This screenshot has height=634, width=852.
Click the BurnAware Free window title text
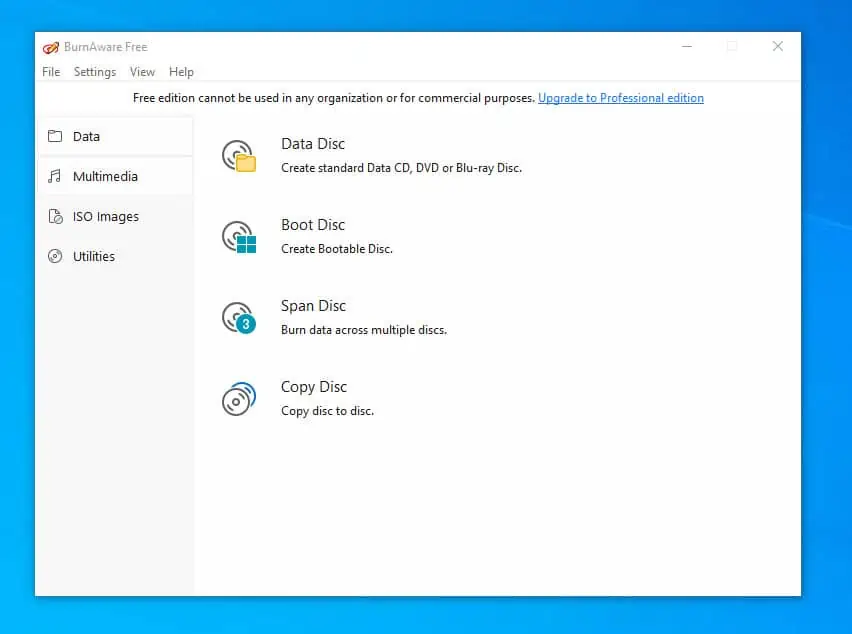[x=106, y=47]
